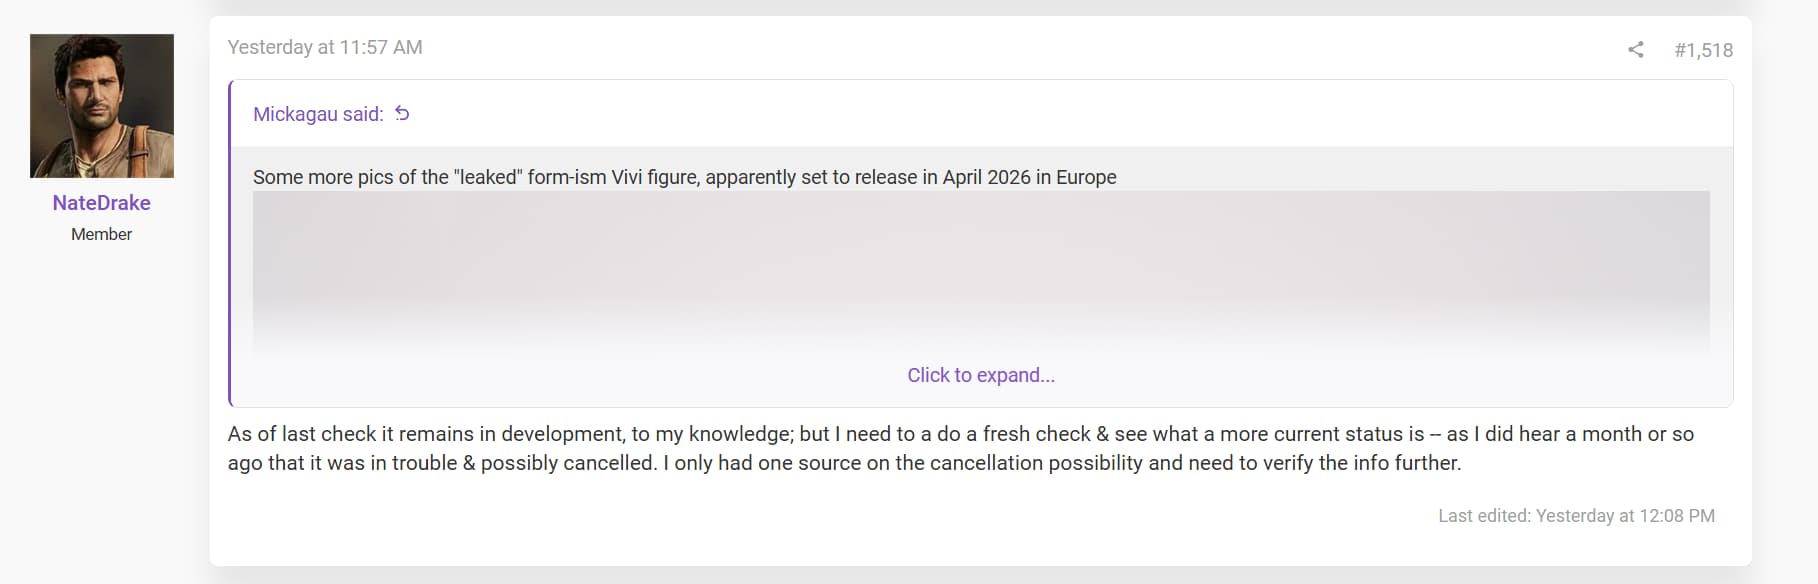This screenshot has height=584, width=1818.
Task: Click the word "leaked" in the quoted text
Action: (488, 177)
